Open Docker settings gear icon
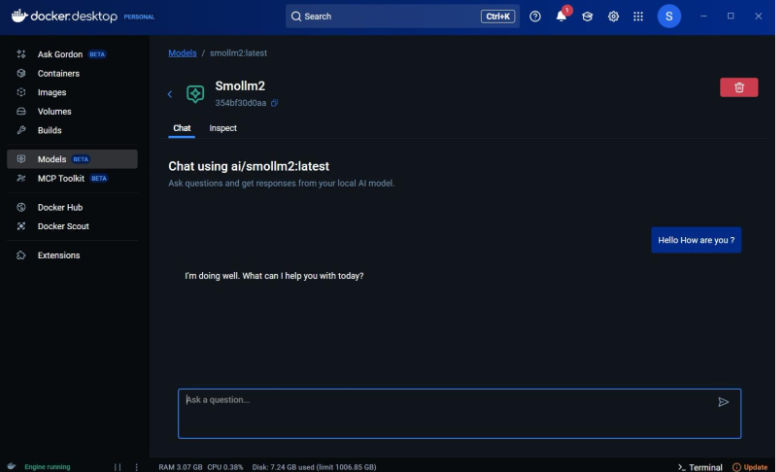This screenshot has height=472, width=776. point(613,16)
